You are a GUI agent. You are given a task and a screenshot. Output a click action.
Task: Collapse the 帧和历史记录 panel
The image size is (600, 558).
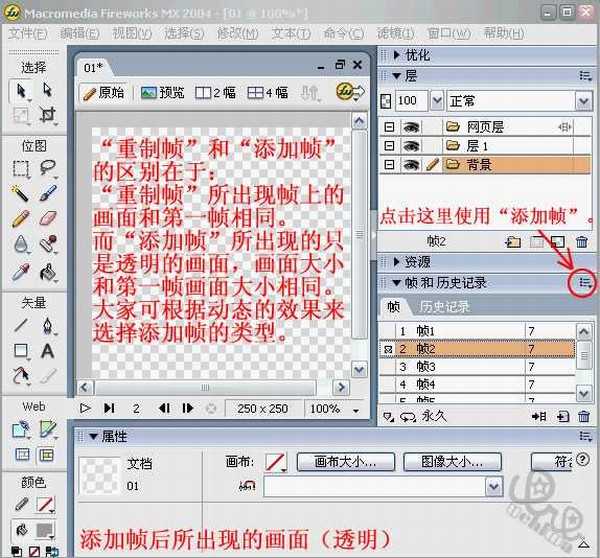coord(397,283)
